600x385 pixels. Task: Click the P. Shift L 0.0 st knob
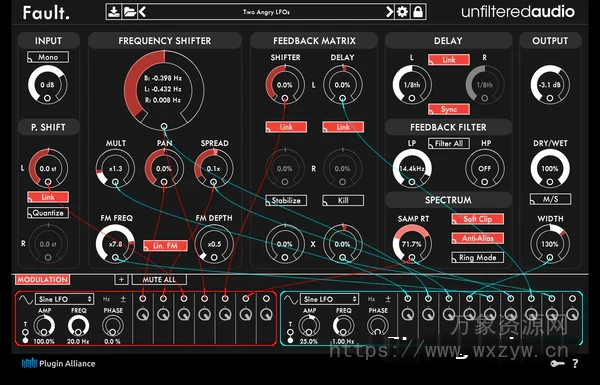pos(48,168)
